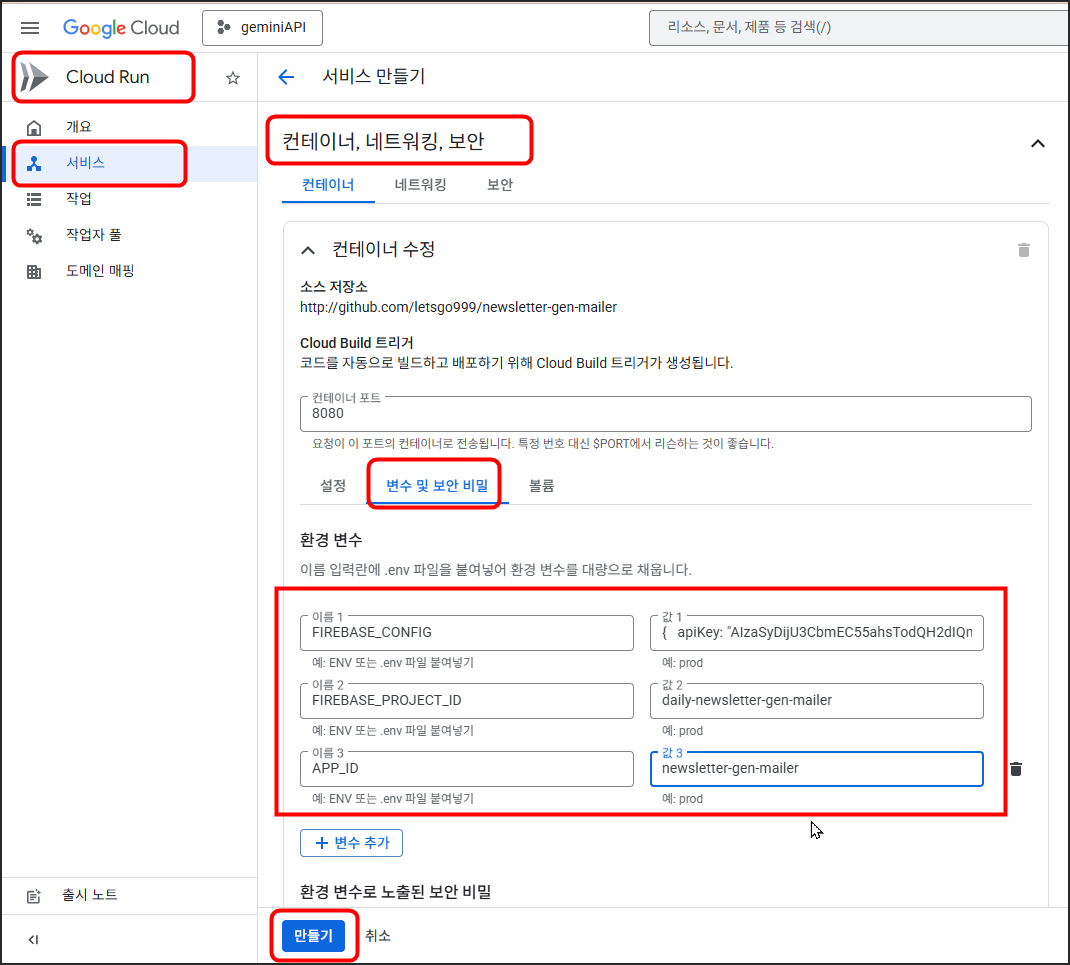Open the 설정 sub-tab
1070x965 pixels.
click(333, 486)
